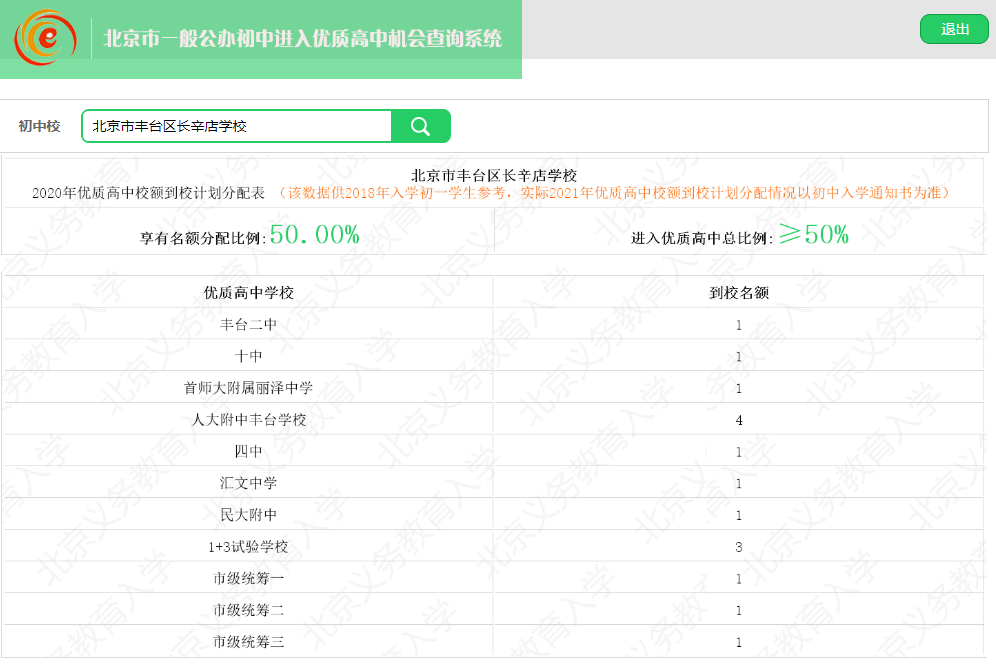Select the 十中 school name
This screenshot has width=996, height=668.
(x=248, y=356)
